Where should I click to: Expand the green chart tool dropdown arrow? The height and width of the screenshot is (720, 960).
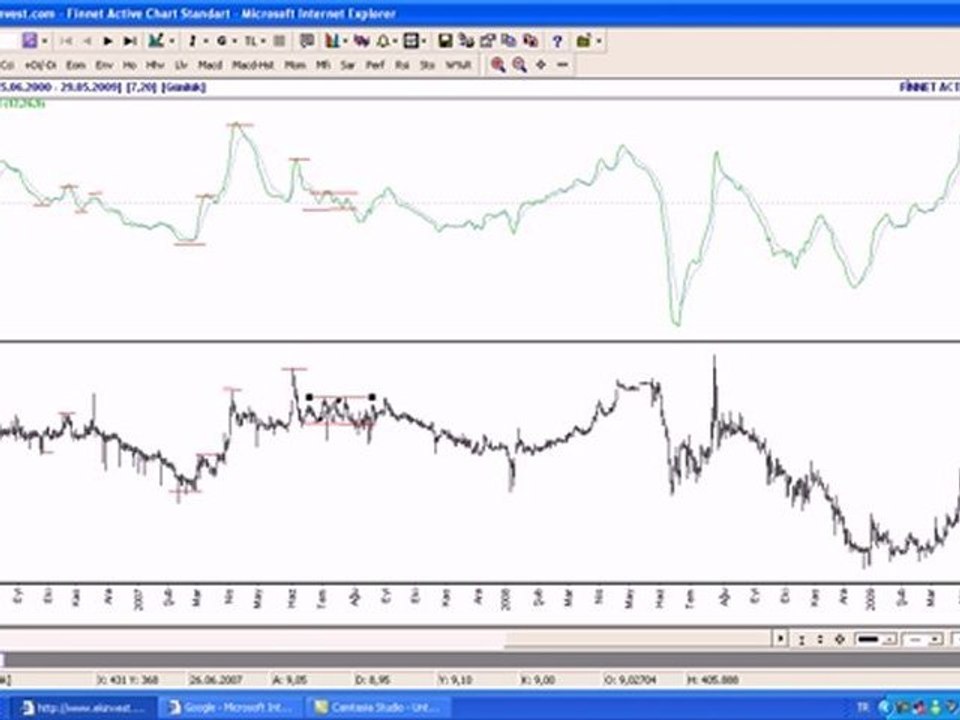172,41
